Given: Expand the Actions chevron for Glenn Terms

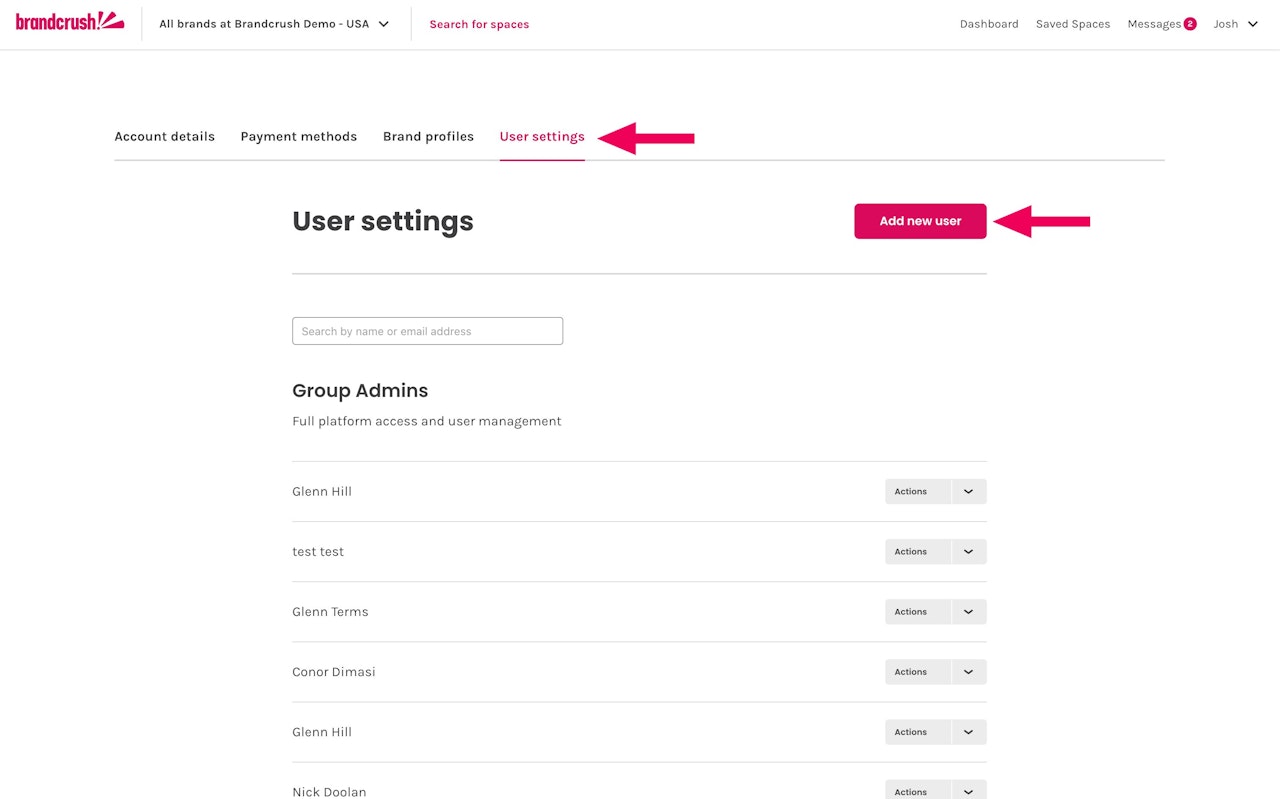Looking at the screenshot, I should click(968, 612).
